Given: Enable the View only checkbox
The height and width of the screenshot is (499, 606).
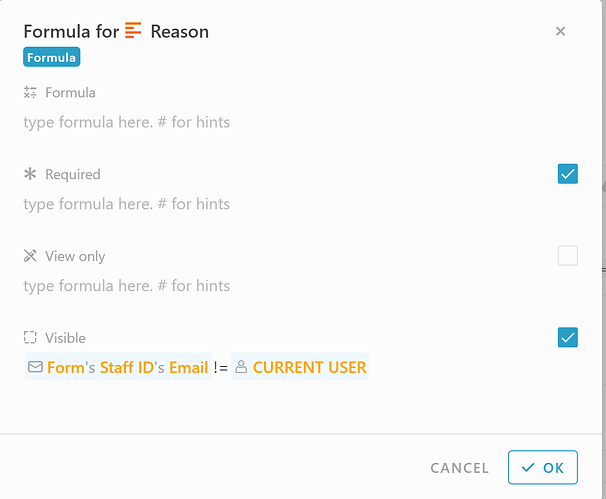Looking at the screenshot, I should [x=567, y=255].
